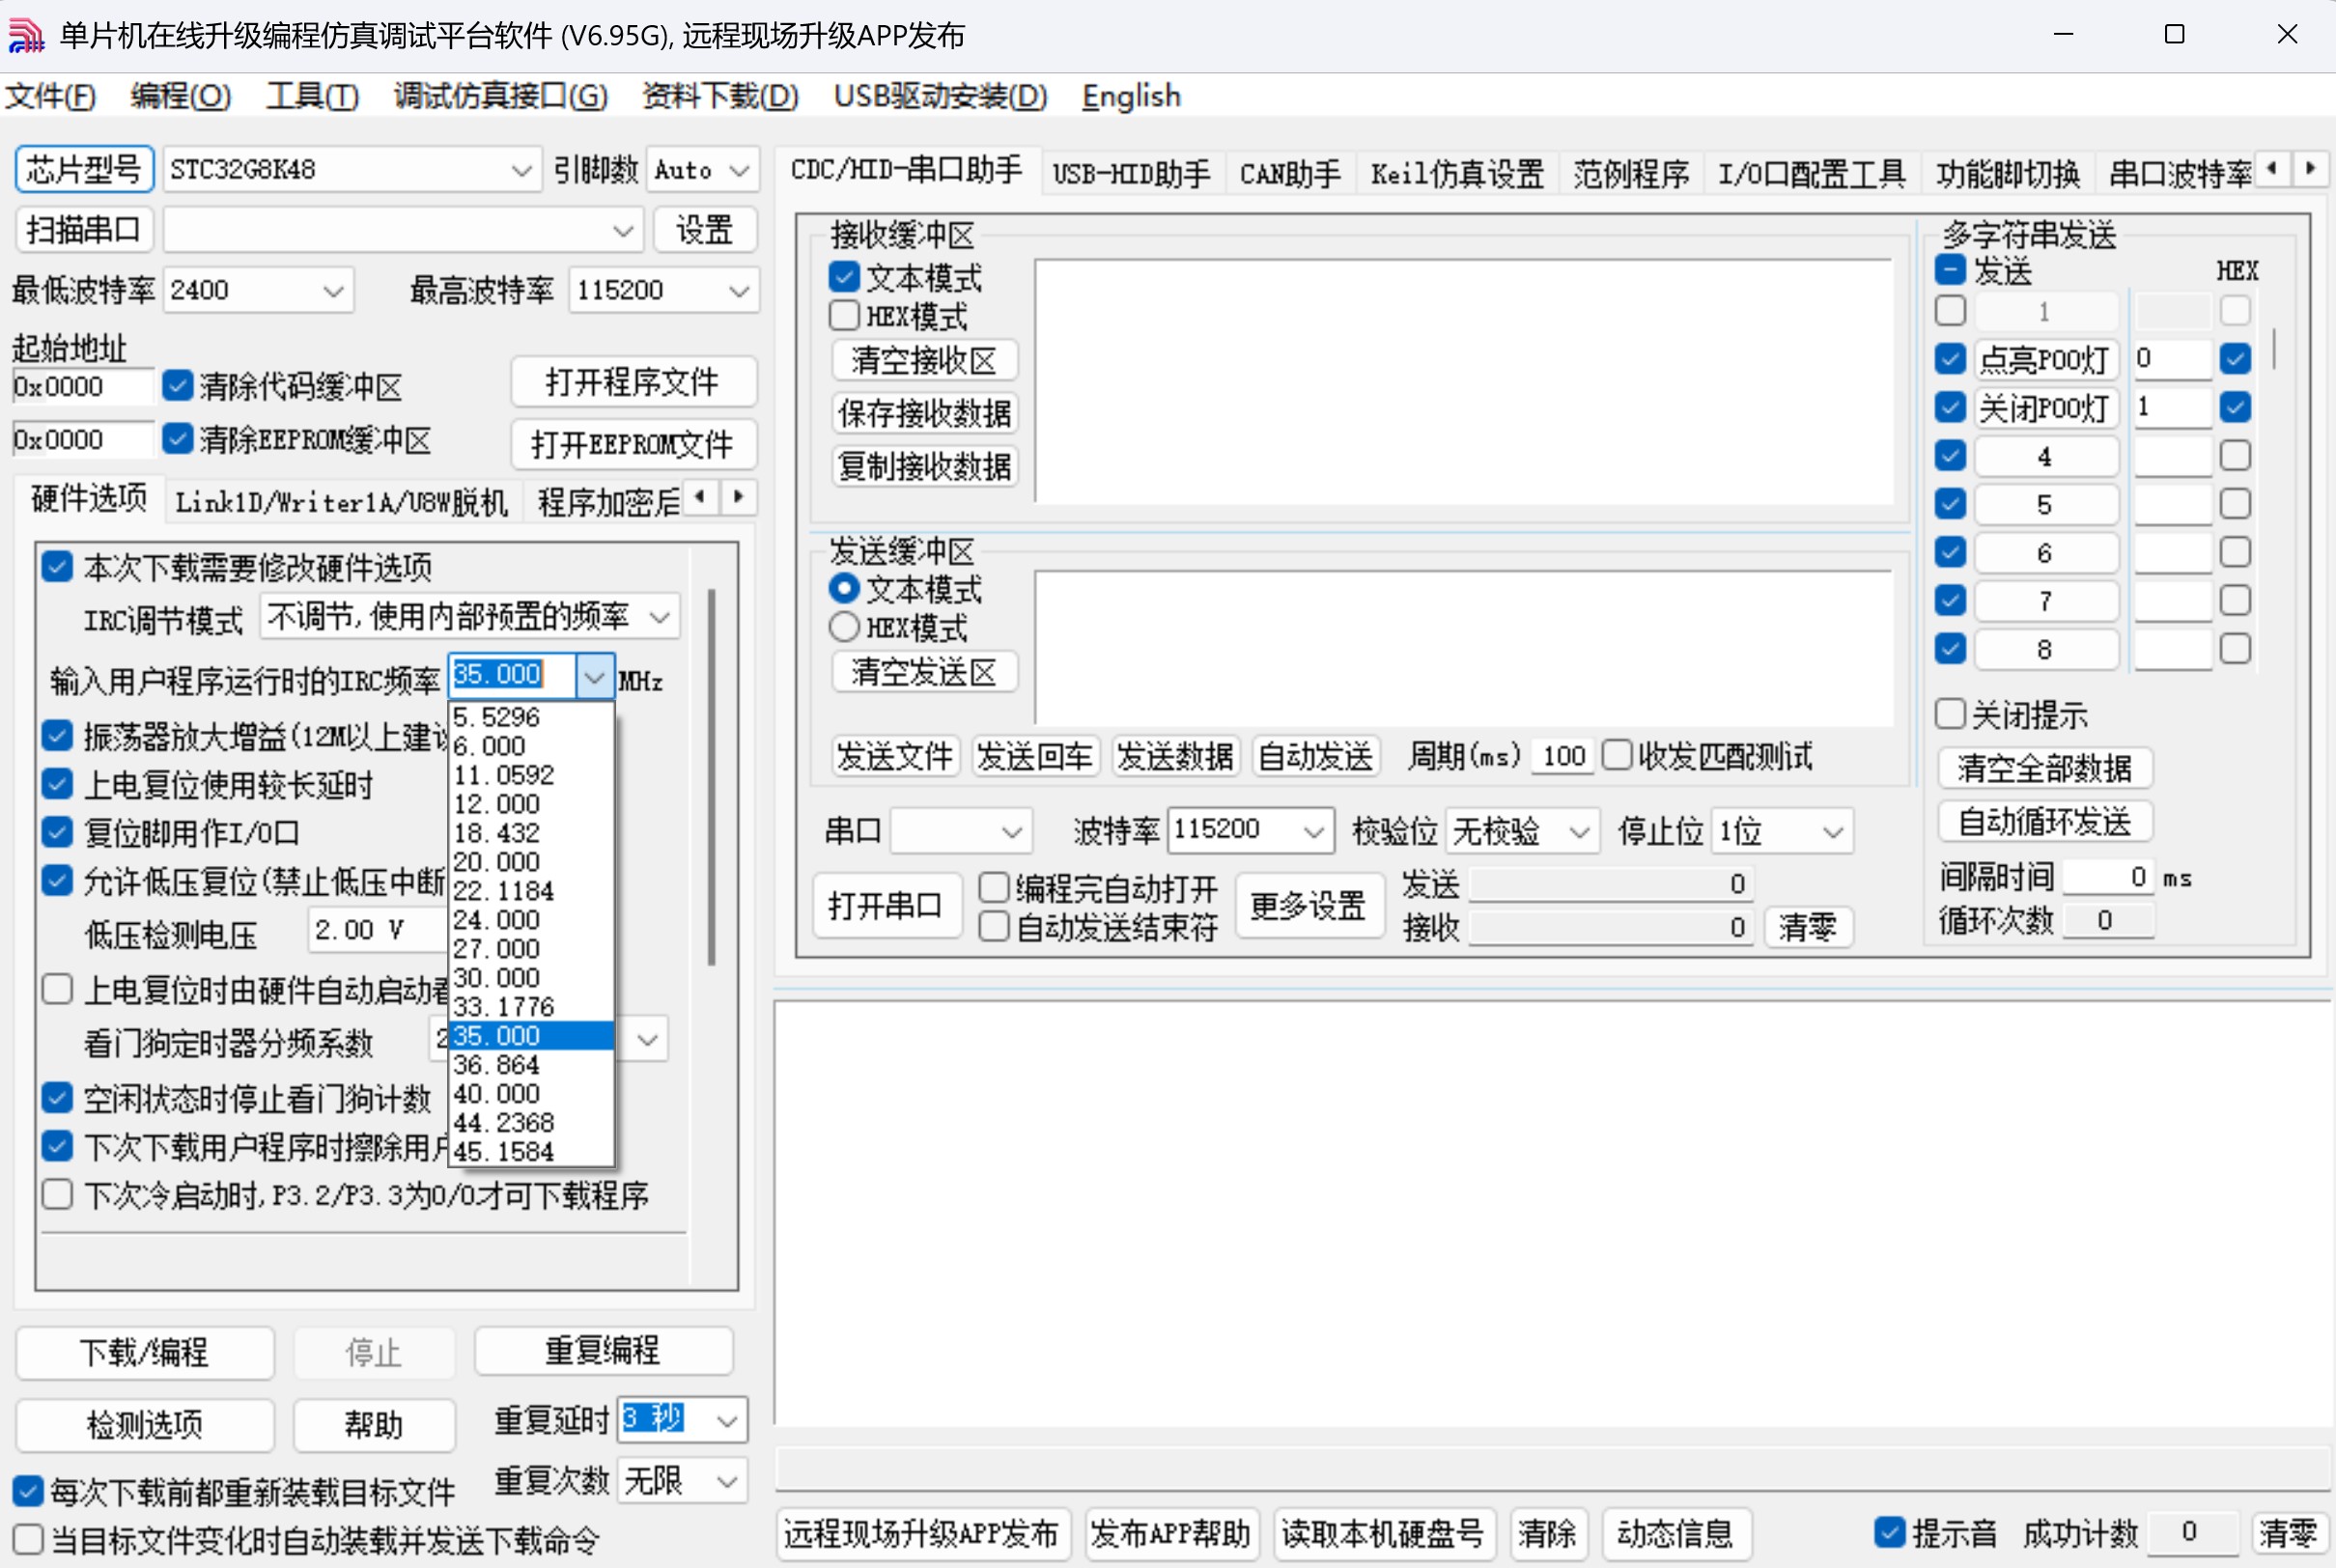
Task: Click 下载/编程 button
Action: pos(145,1351)
